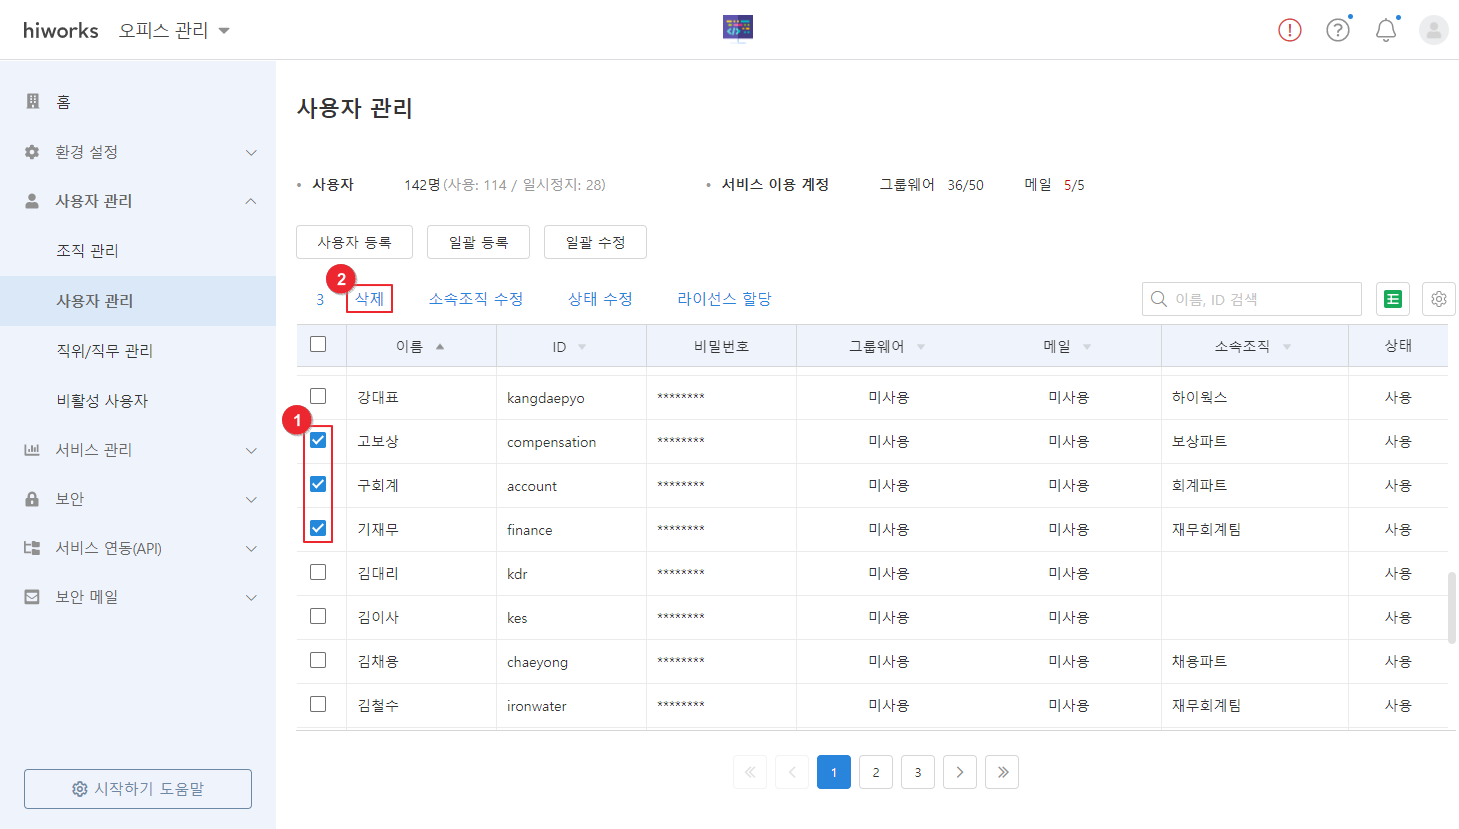Open the notifications bell

[1385, 30]
